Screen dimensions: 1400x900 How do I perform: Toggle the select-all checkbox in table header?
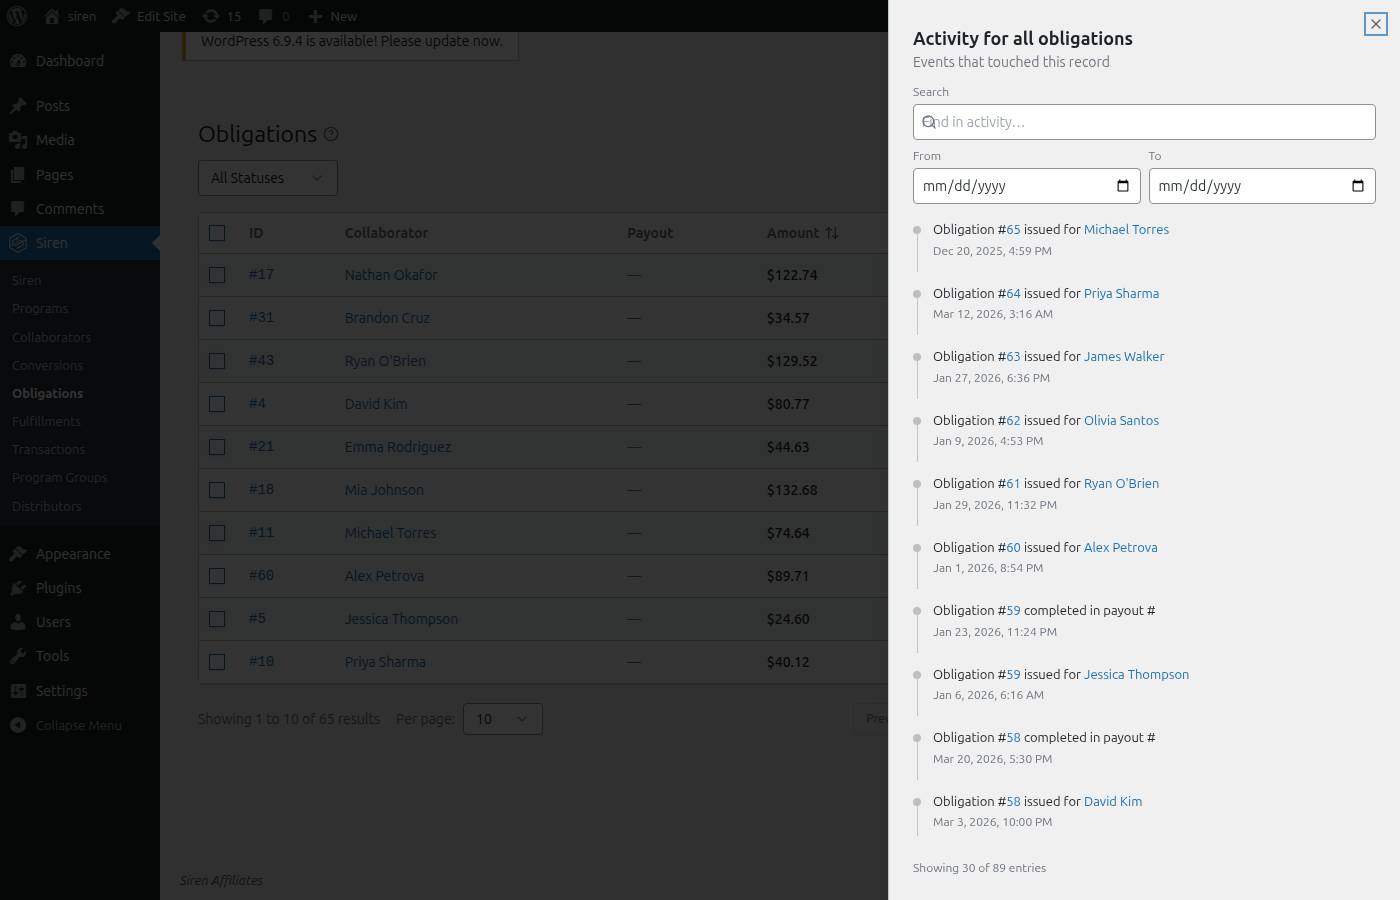click(217, 233)
